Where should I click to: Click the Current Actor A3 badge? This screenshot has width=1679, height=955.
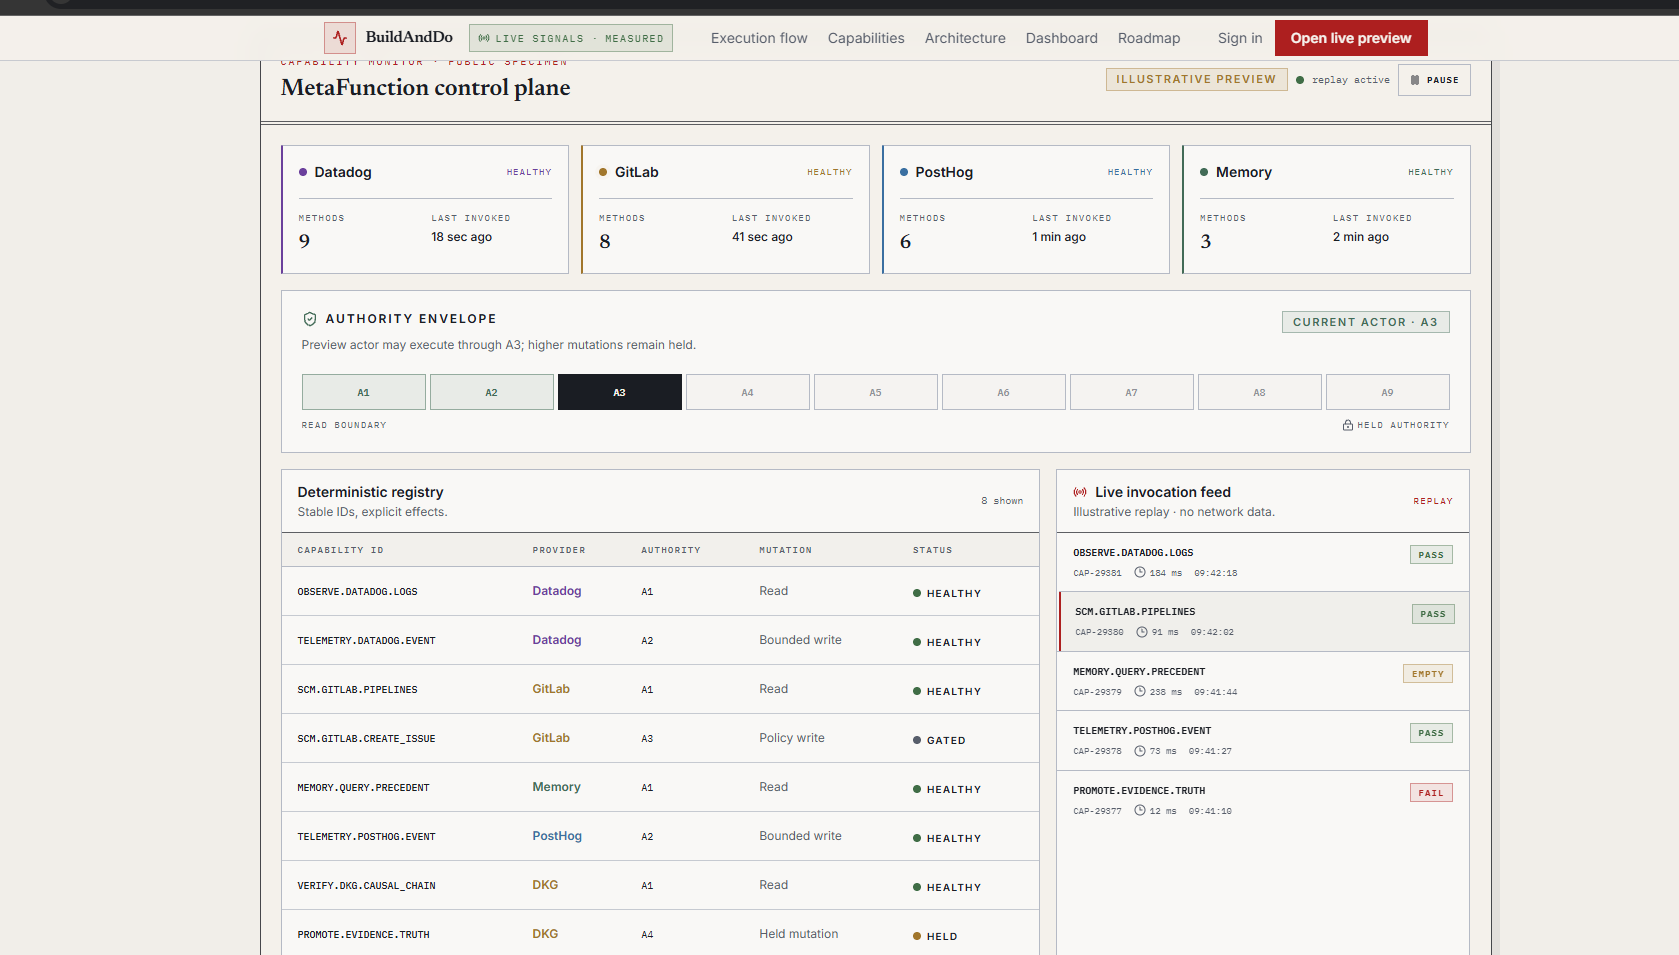1366,322
